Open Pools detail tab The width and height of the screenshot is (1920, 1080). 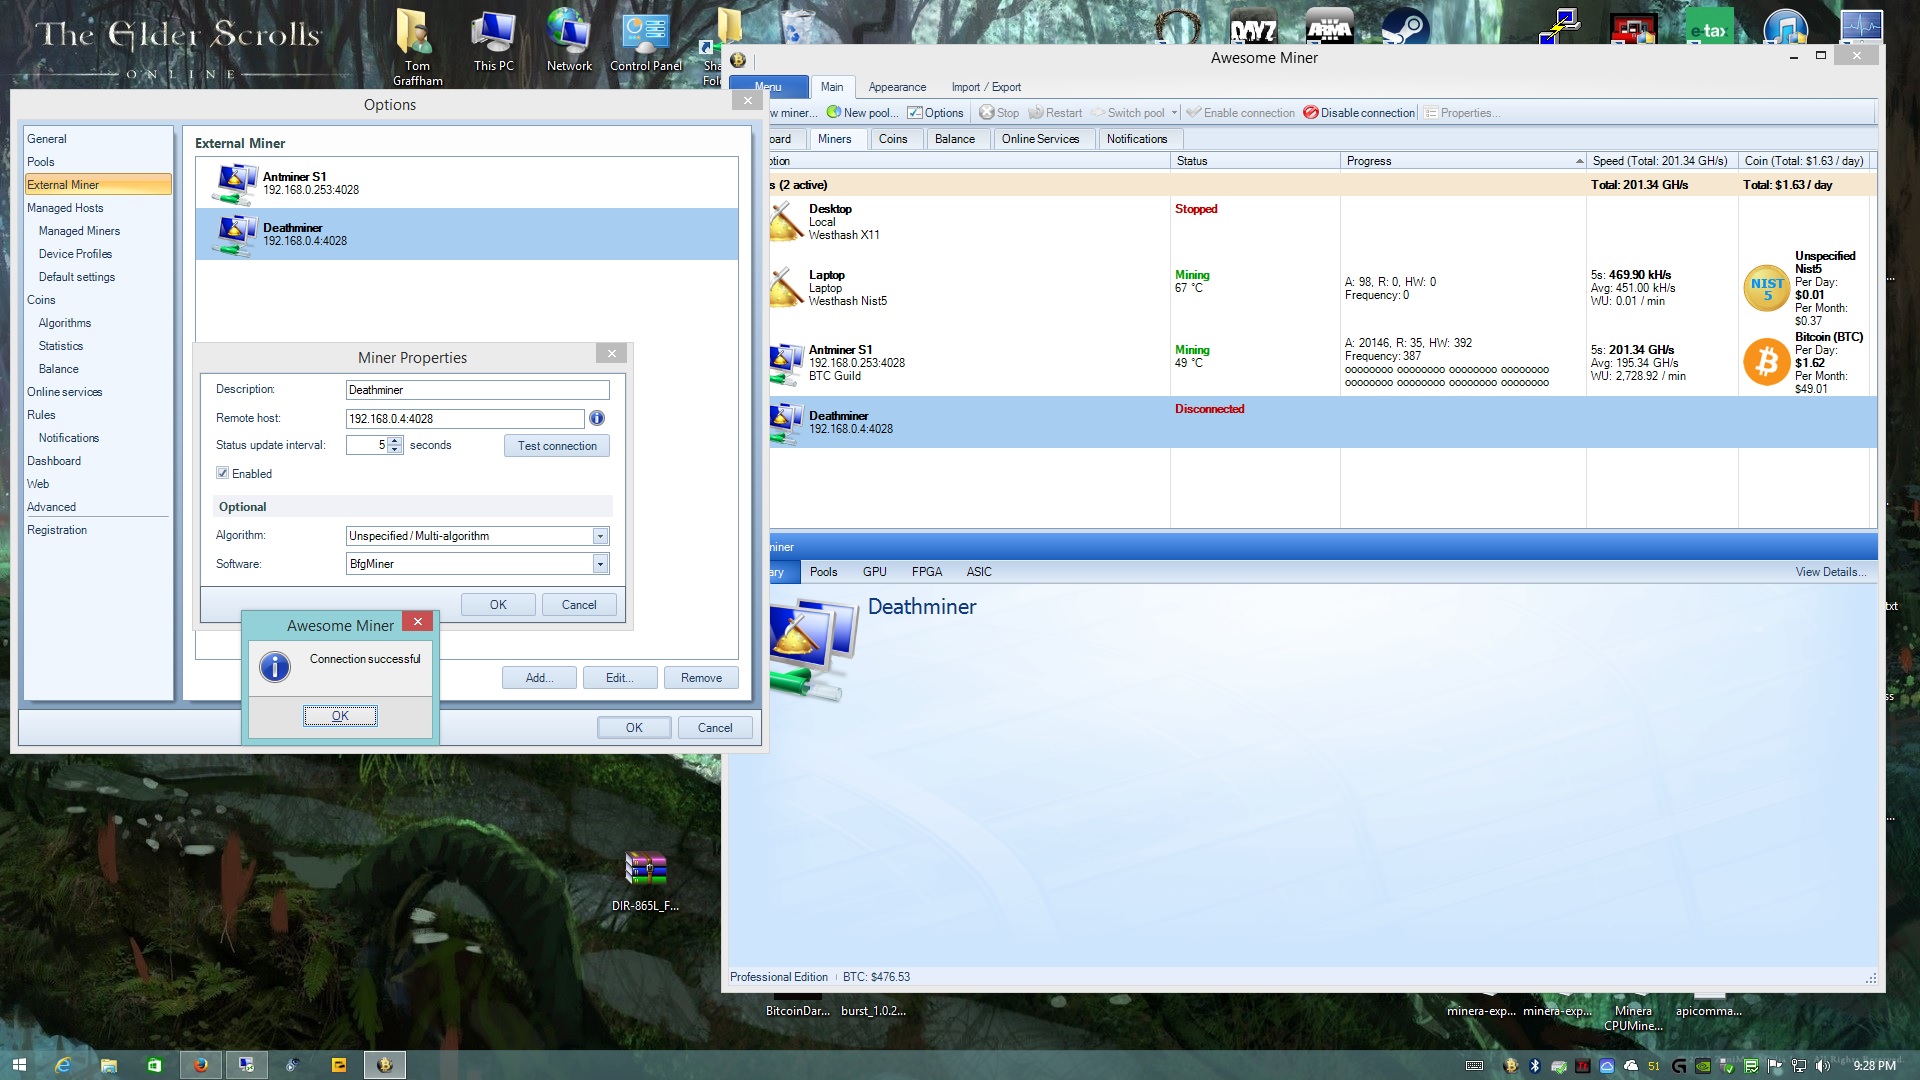click(x=823, y=572)
